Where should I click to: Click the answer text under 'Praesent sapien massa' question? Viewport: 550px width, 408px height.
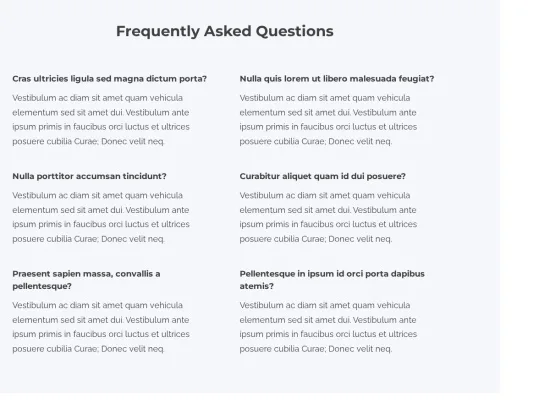tap(101, 327)
